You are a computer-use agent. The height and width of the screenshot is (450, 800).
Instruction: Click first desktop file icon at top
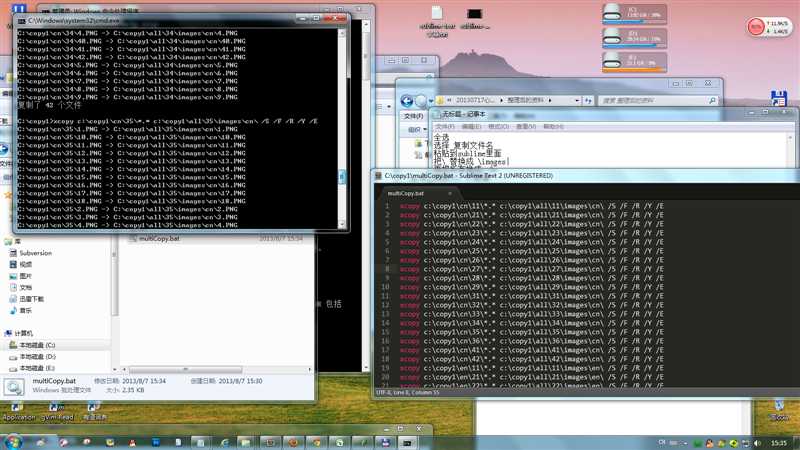[437, 21]
